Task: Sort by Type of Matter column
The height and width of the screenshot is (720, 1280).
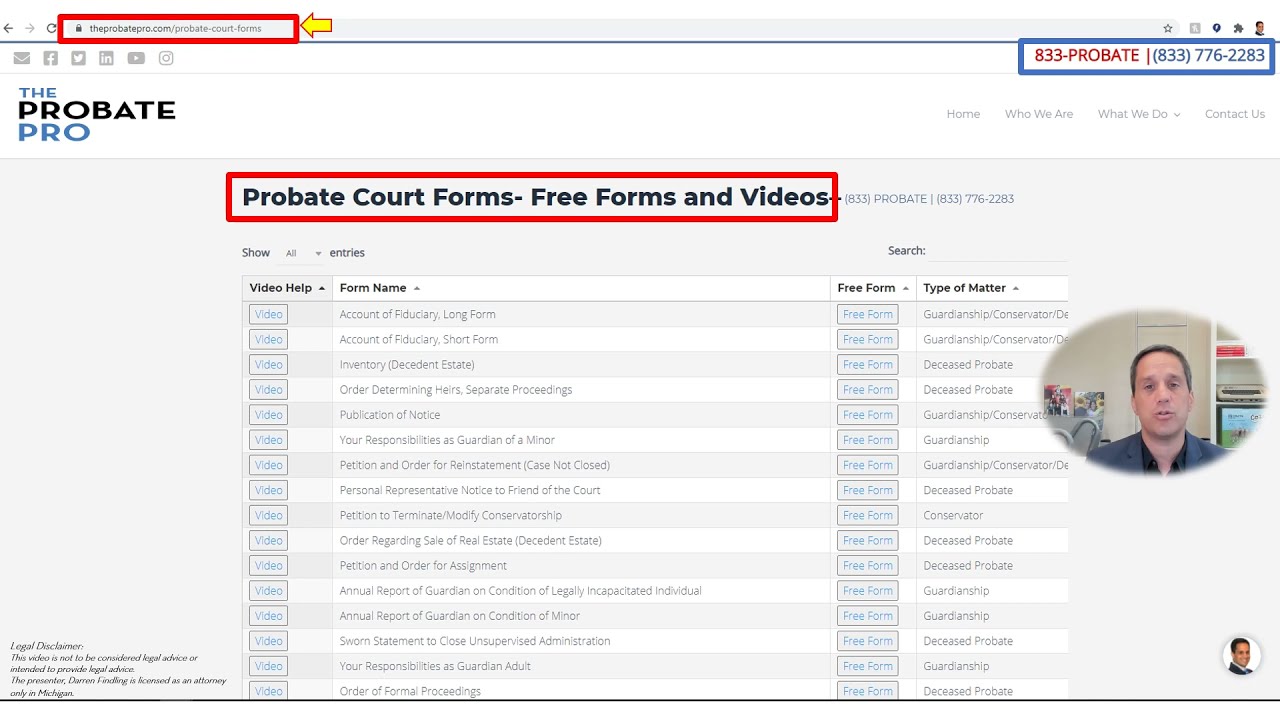Action: pos(992,288)
